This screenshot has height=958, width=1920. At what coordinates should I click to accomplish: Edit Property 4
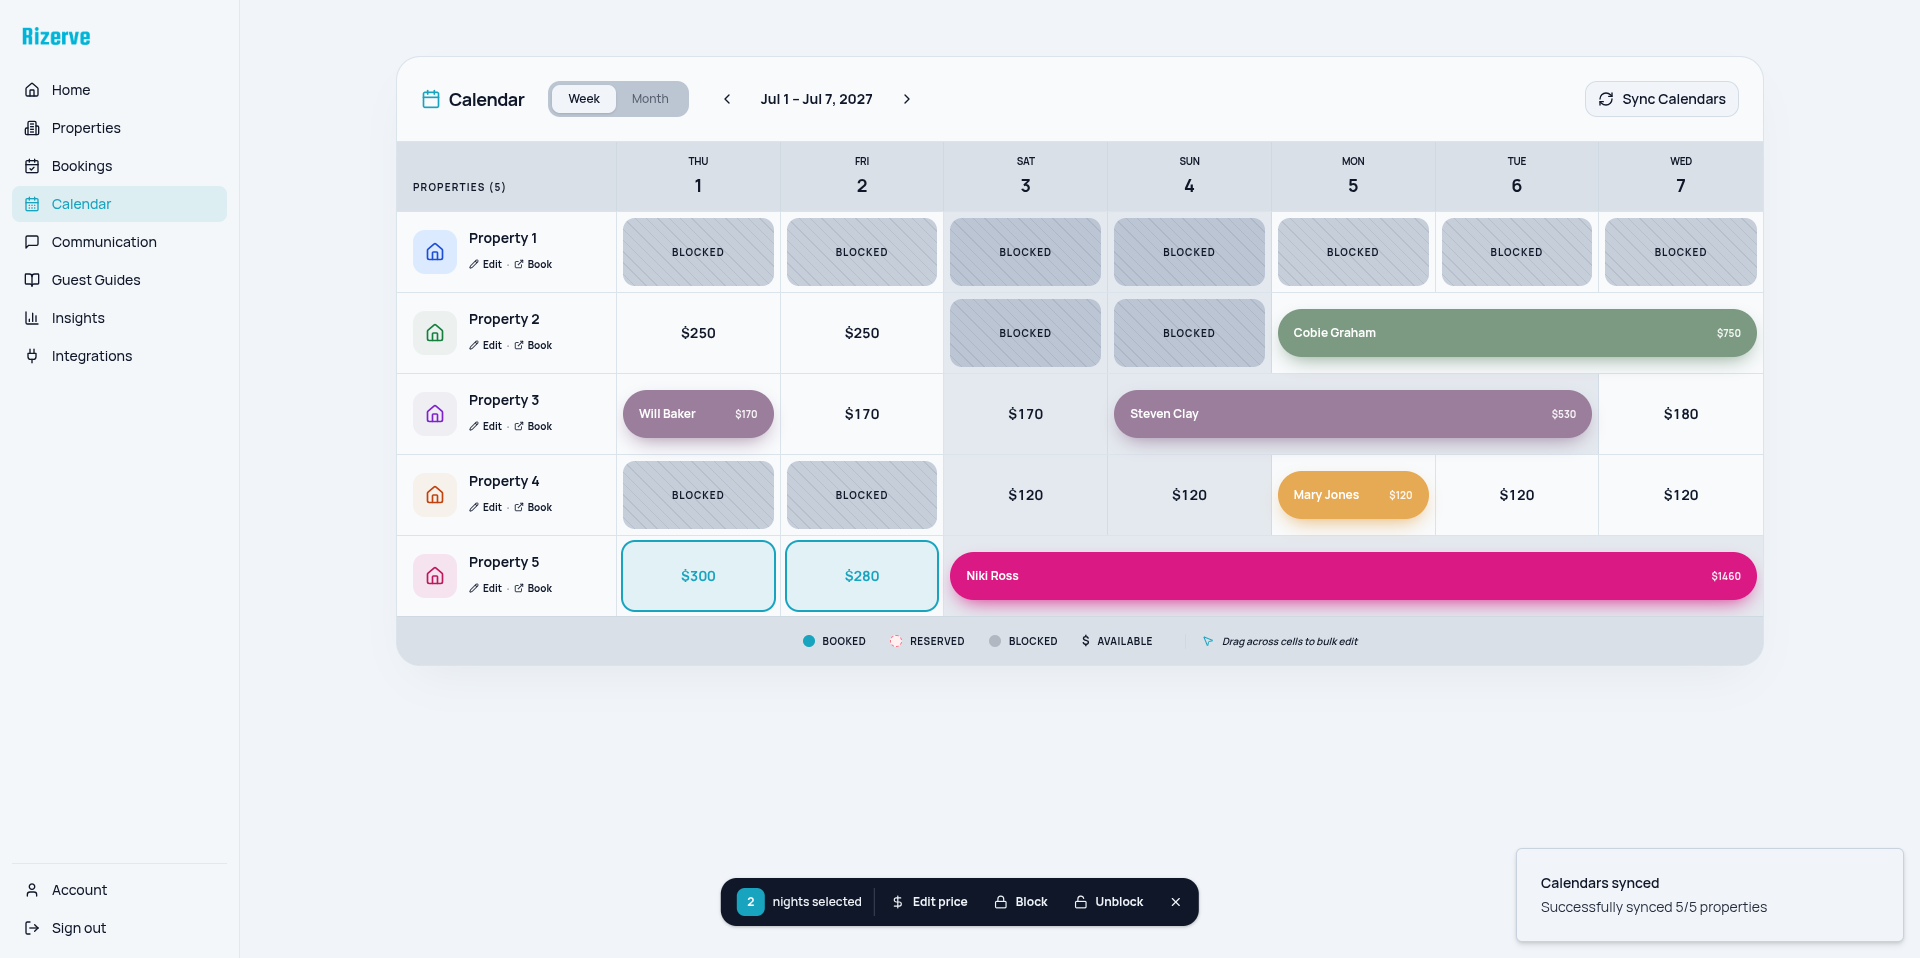coord(486,508)
